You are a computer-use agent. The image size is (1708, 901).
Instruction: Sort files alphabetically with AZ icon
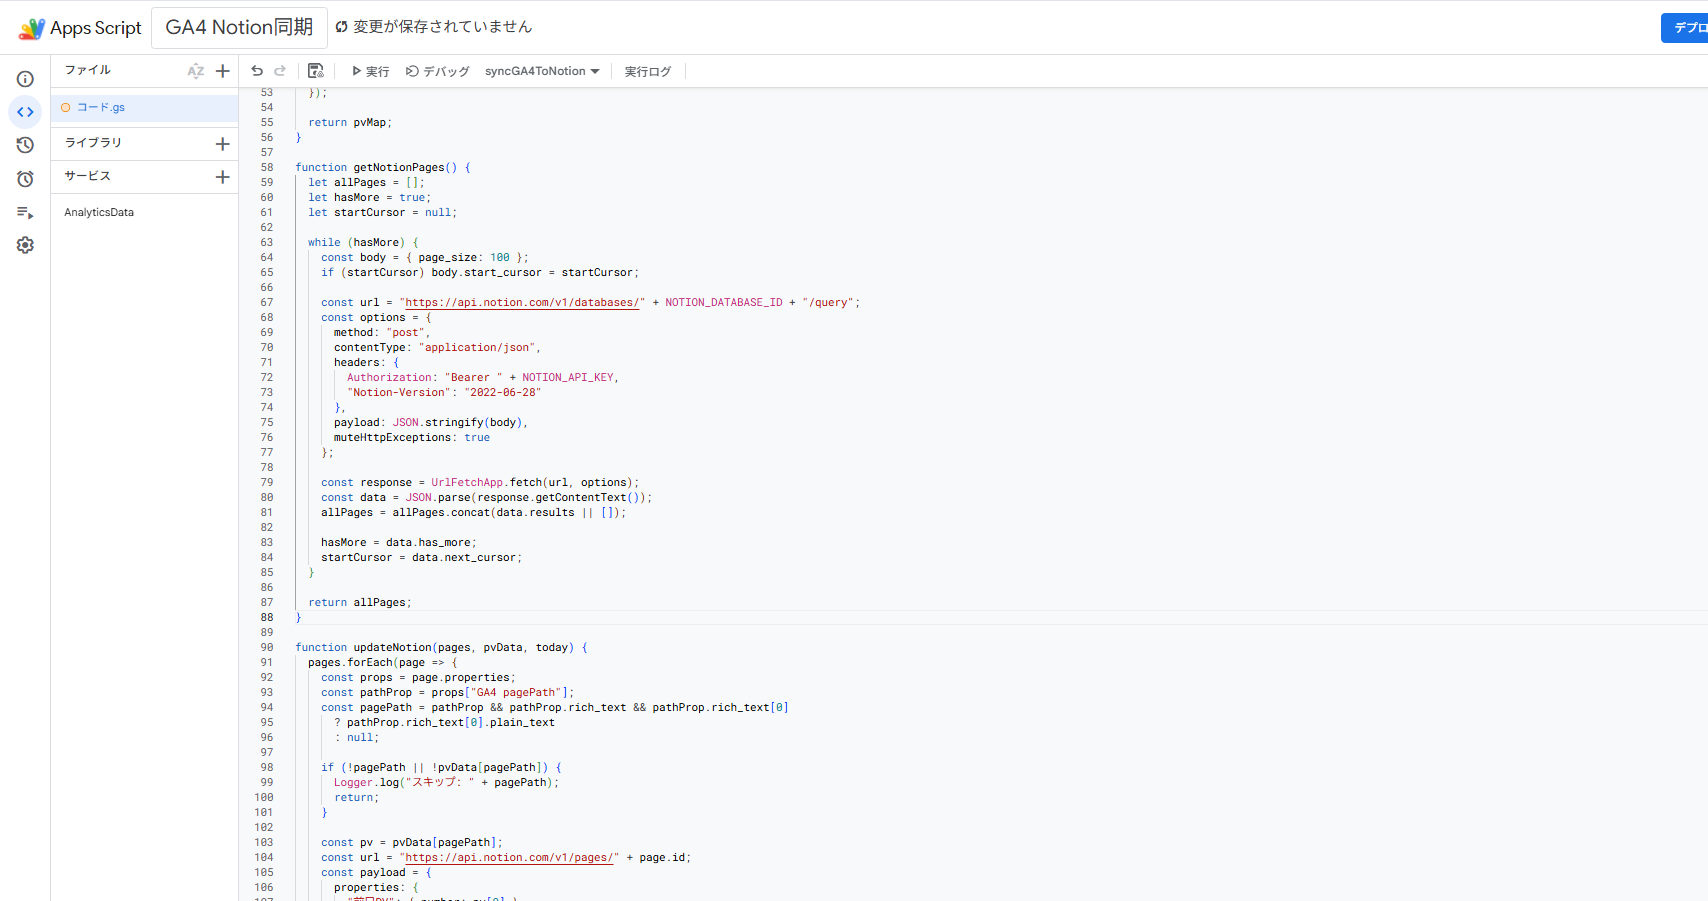click(x=196, y=71)
